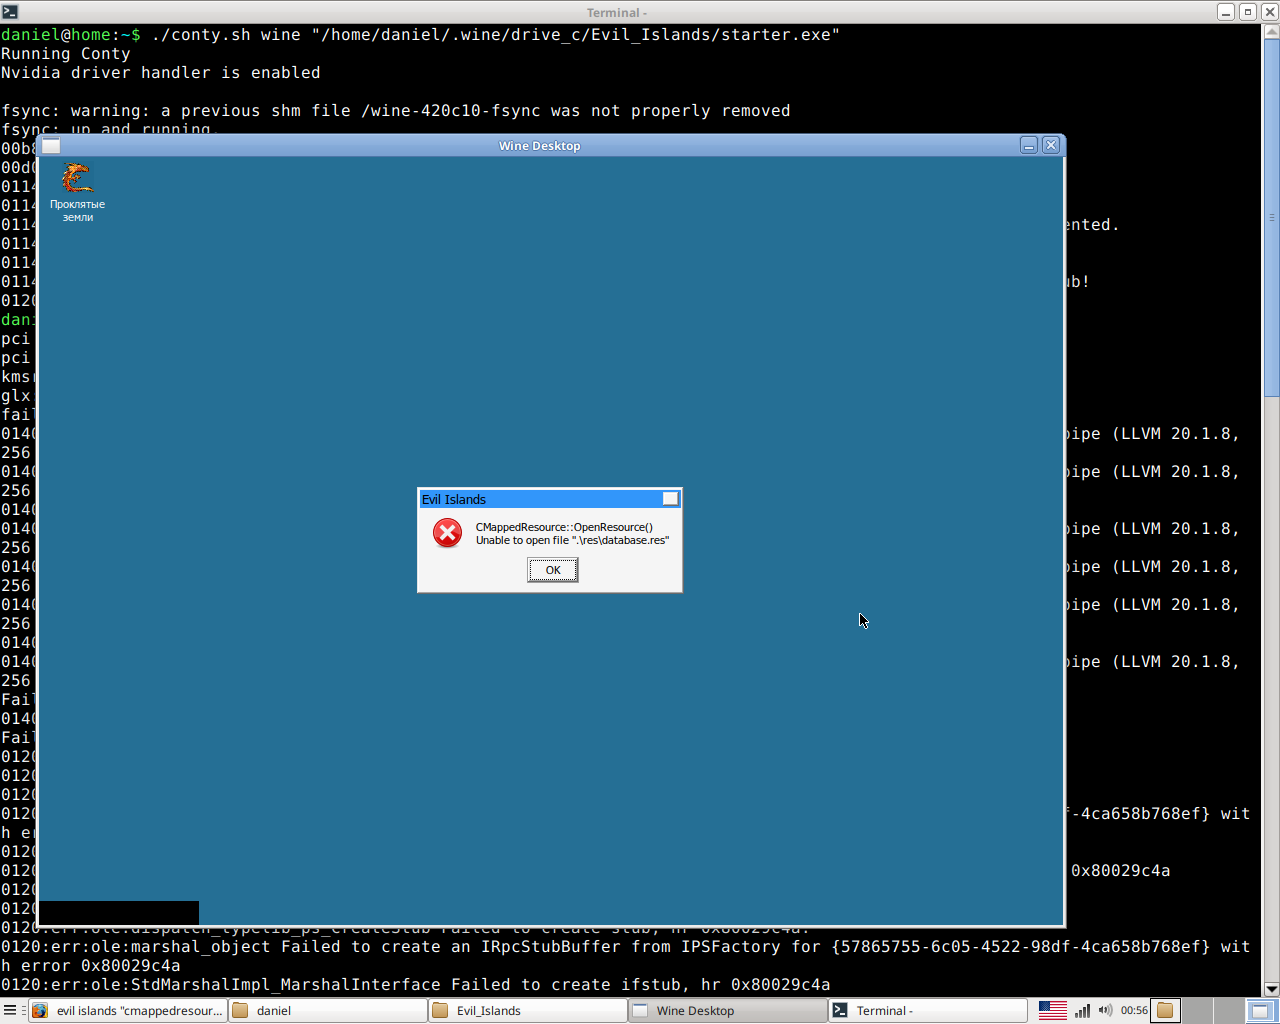Close the Terminal window
The height and width of the screenshot is (1024, 1280).
click(x=1270, y=12)
